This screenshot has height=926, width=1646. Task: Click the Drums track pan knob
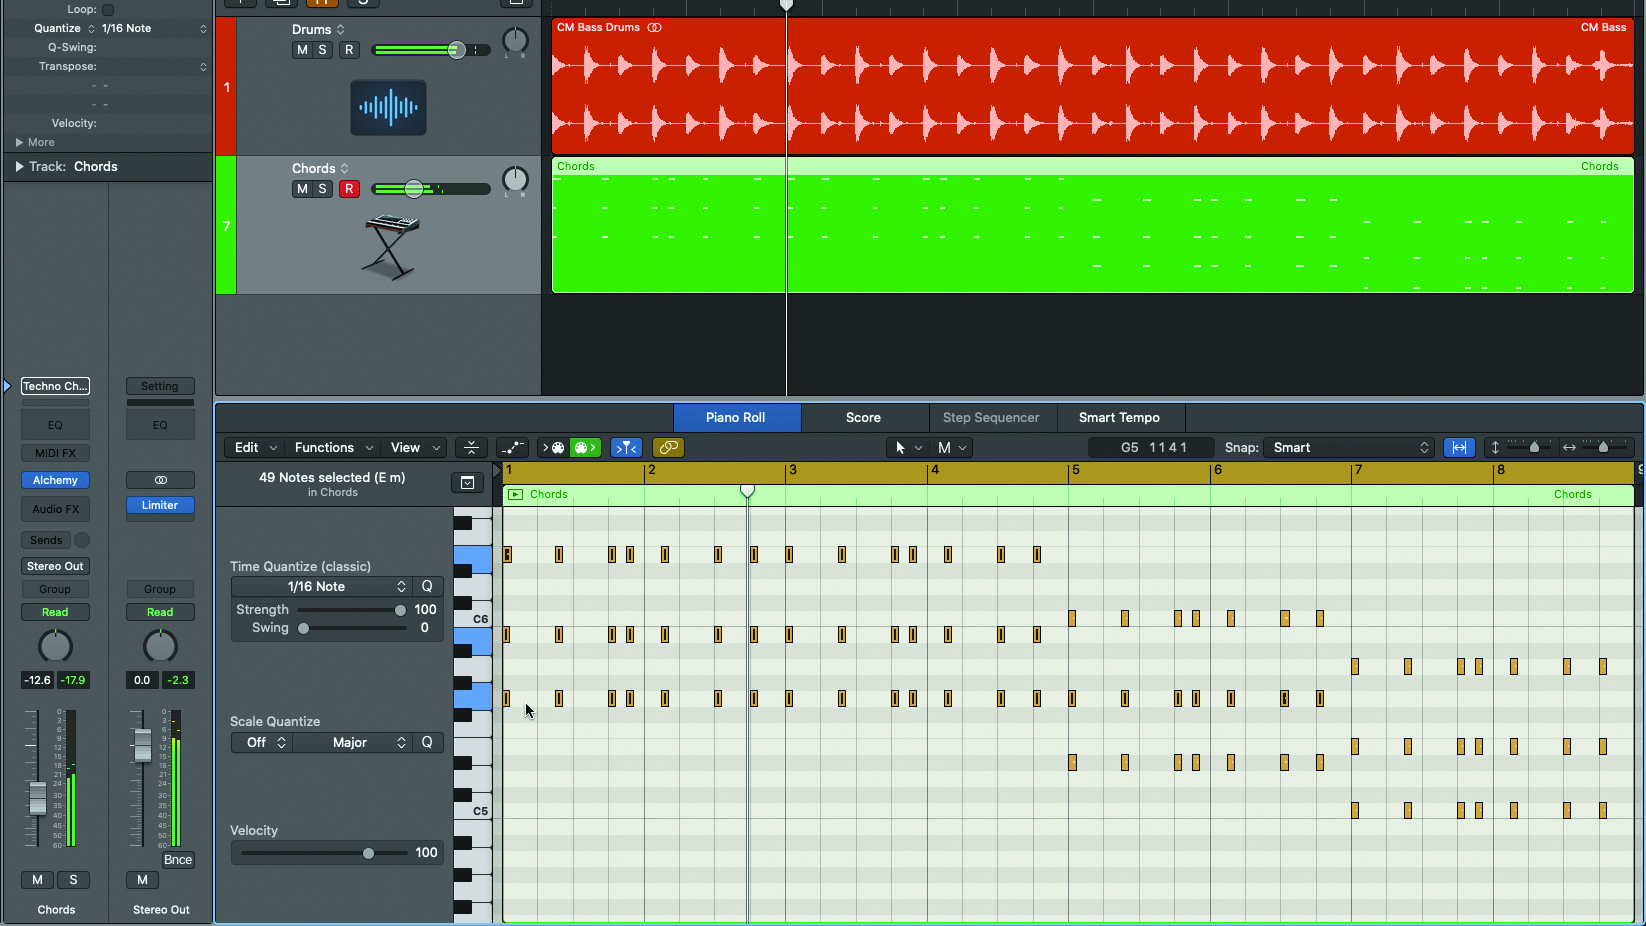[x=515, y=41]
